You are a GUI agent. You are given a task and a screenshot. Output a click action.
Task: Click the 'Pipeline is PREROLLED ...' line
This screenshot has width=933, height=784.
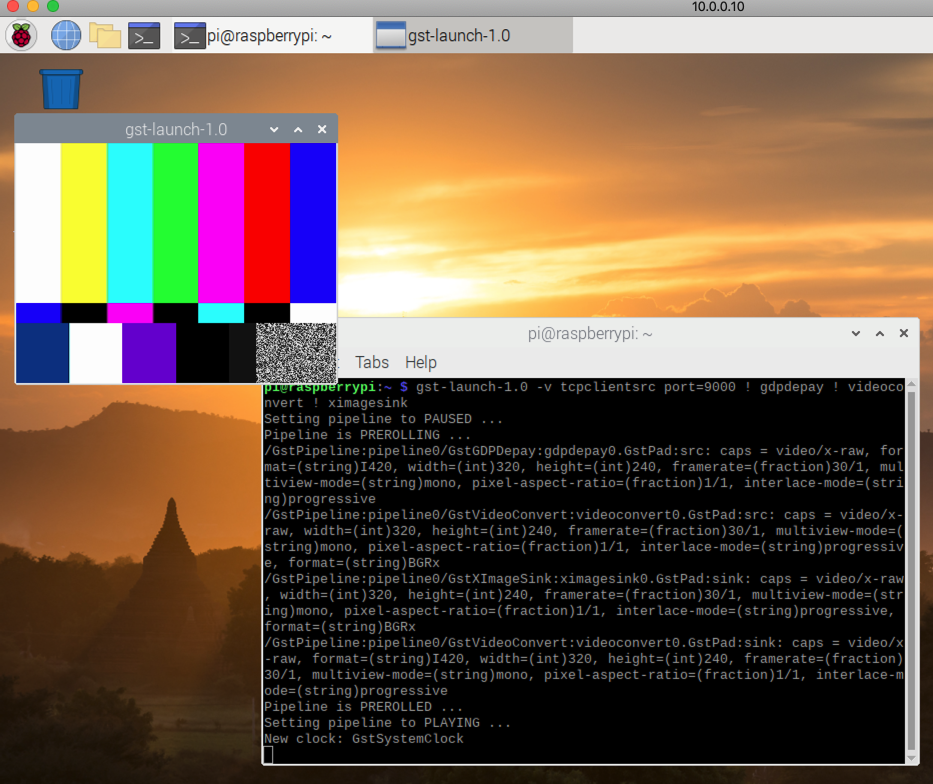[363, 707]
